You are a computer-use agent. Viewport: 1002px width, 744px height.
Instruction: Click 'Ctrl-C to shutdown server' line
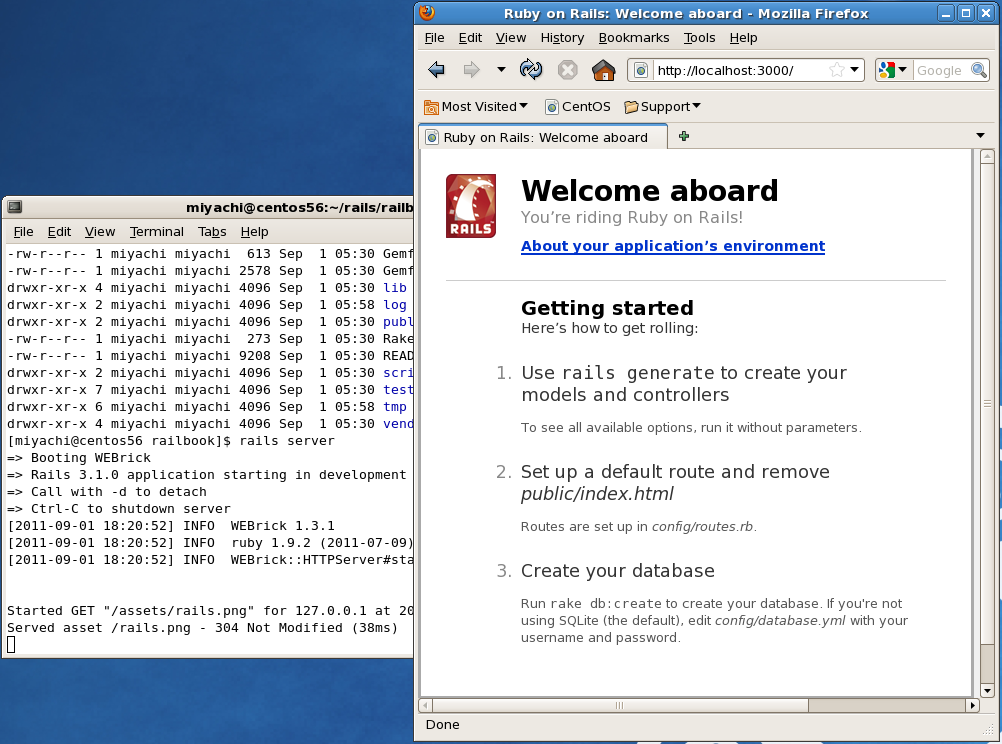click(119, 509)
